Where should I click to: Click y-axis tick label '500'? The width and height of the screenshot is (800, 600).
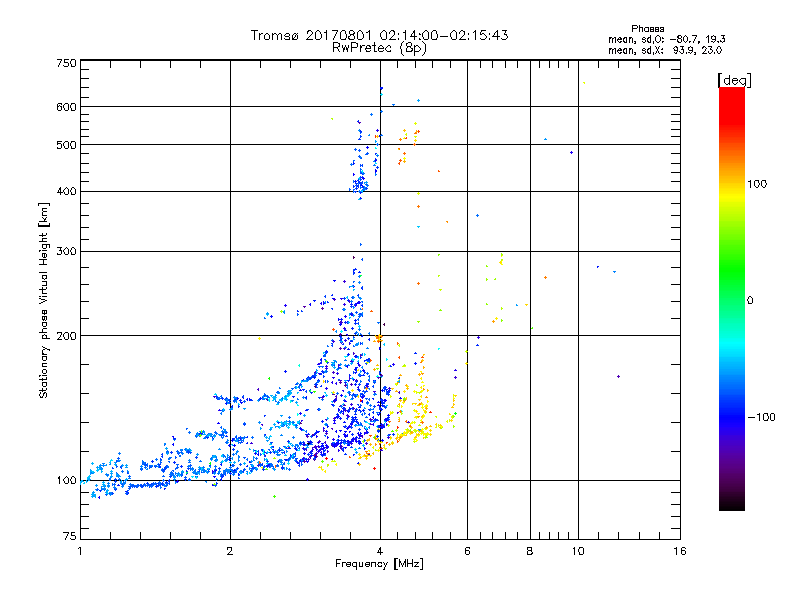[x=67, y=145]
